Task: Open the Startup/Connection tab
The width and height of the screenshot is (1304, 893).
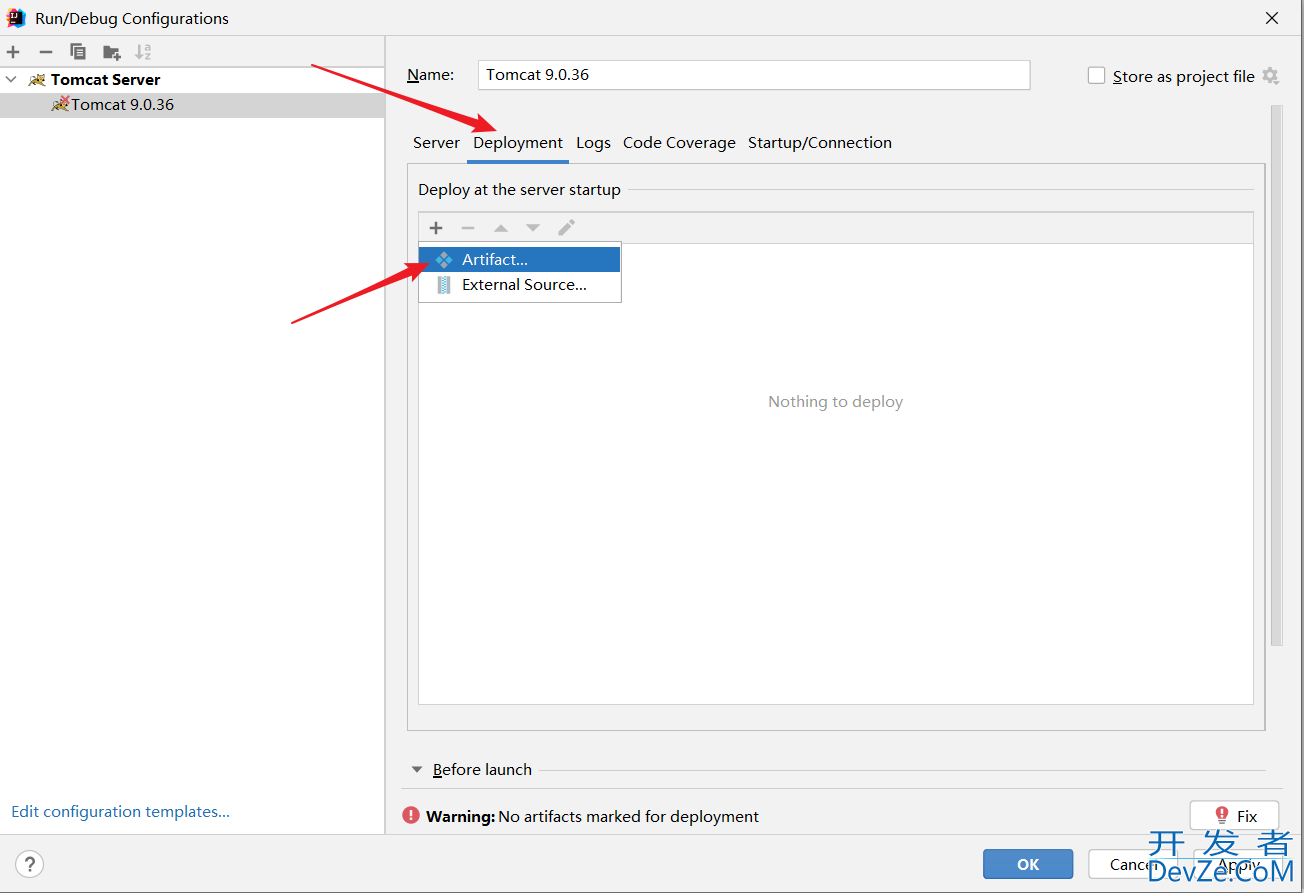Action: (820, 143)
